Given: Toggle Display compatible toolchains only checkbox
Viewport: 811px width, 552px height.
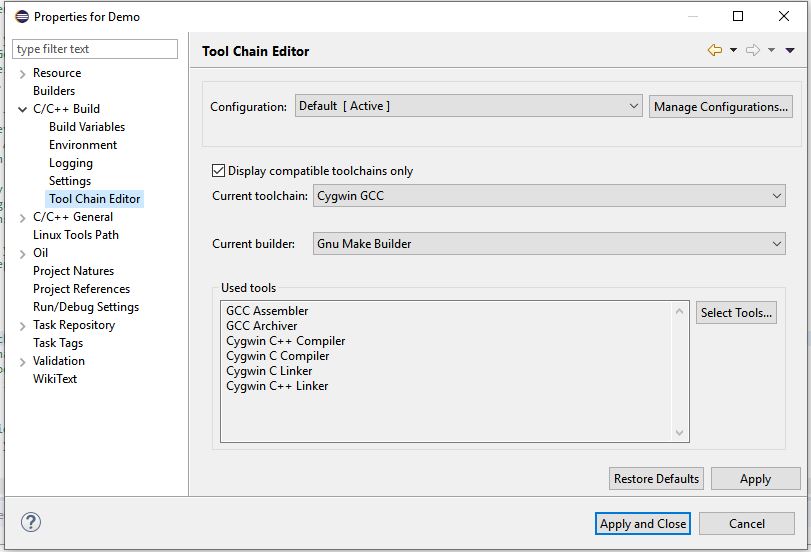Looking at the screenshot, I should point(218,171).
